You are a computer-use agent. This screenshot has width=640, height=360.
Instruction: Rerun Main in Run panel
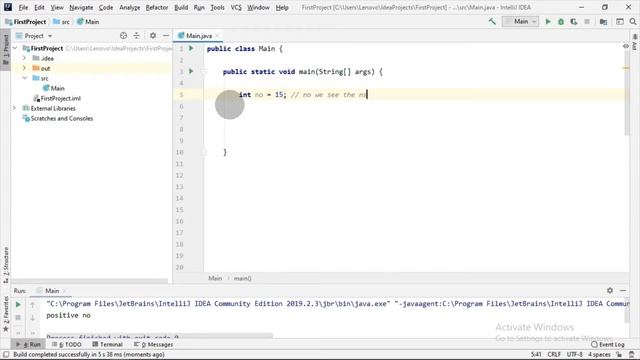[18, 304]
